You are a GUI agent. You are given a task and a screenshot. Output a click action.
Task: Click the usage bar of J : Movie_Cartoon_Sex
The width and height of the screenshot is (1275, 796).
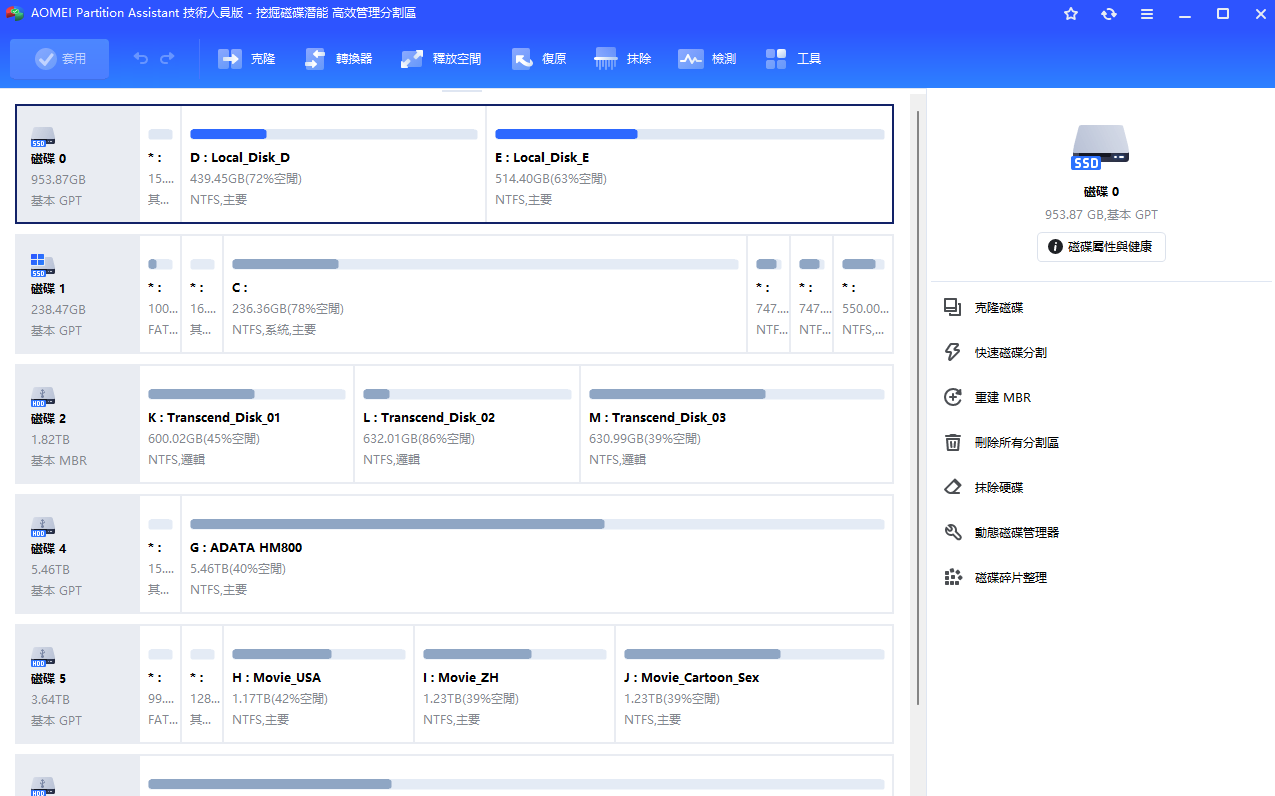pyautogui.click(x=754, y=654)
